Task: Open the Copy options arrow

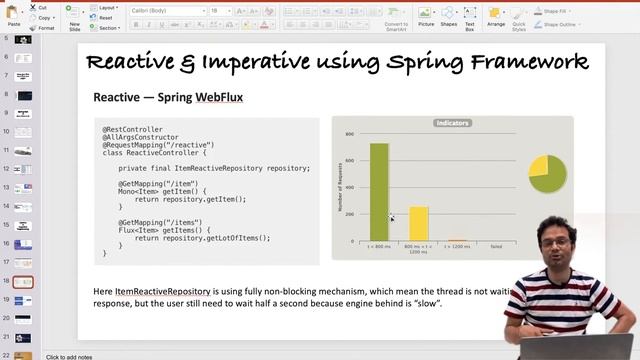Action: click(53, 18)
